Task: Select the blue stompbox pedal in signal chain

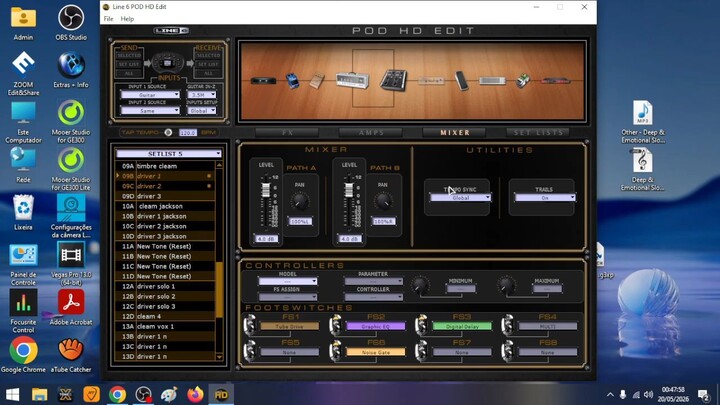Action: tap(292, 80)
